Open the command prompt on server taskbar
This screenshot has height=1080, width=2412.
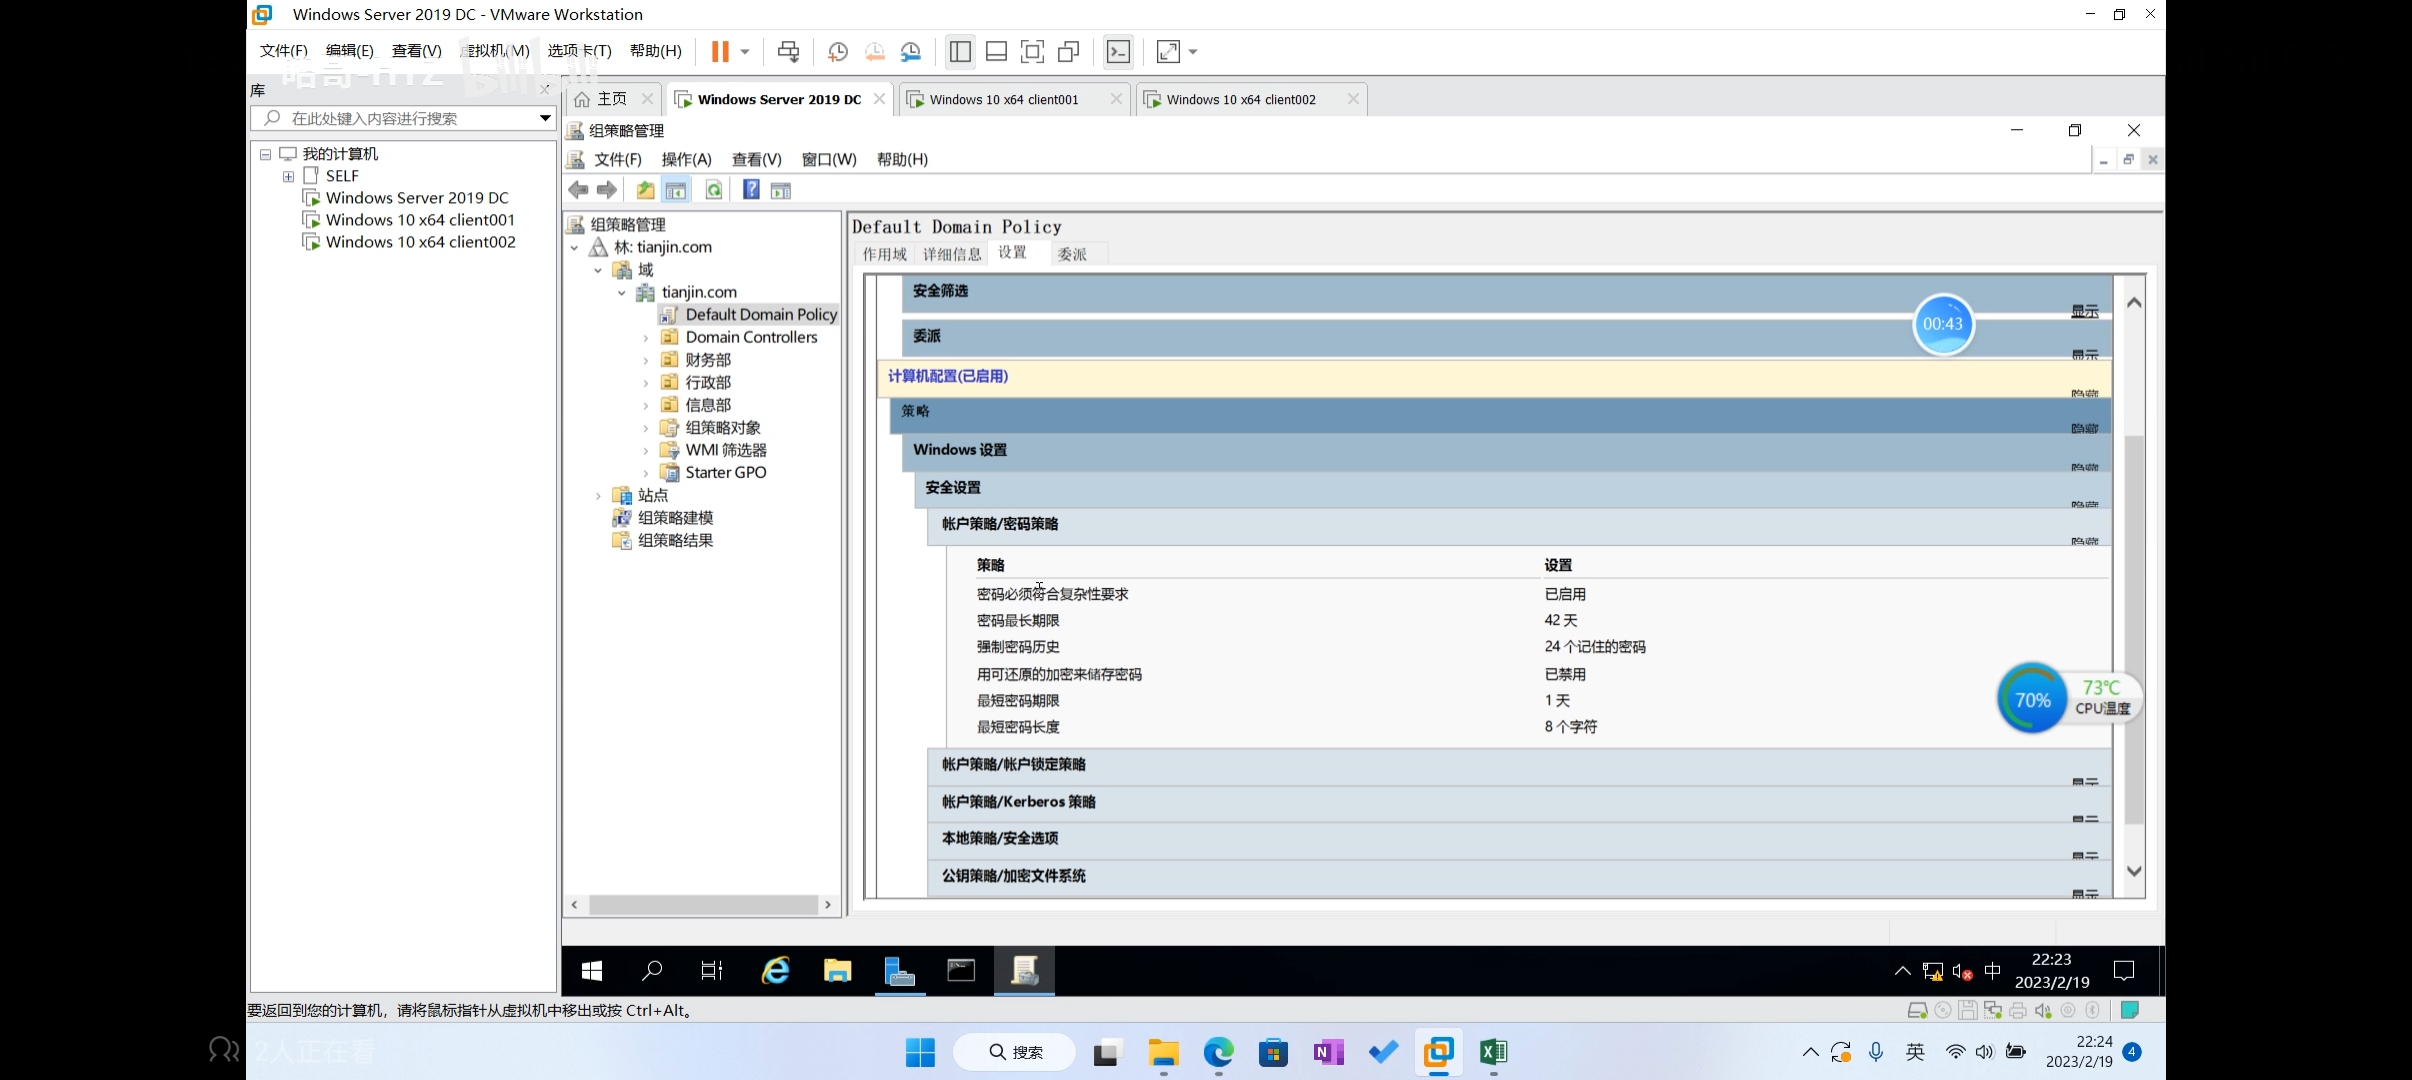click(x=961, y=970)
